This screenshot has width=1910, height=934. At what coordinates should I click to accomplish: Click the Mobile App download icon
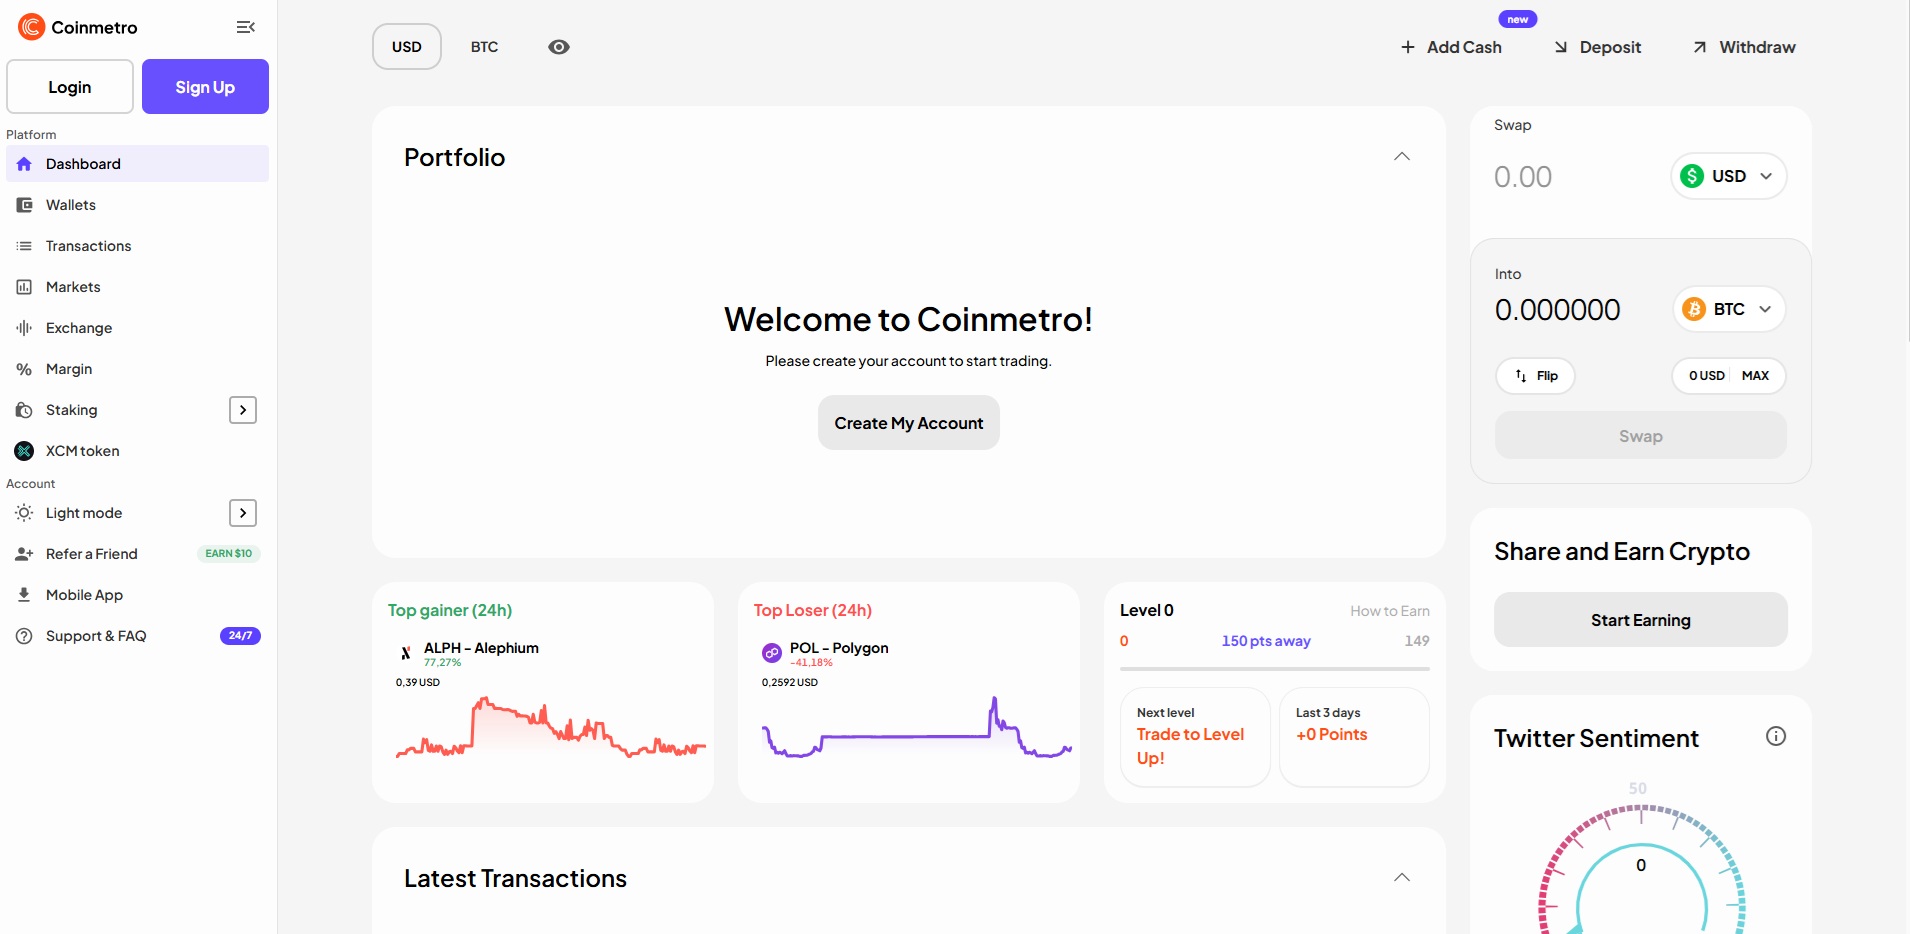24,595
